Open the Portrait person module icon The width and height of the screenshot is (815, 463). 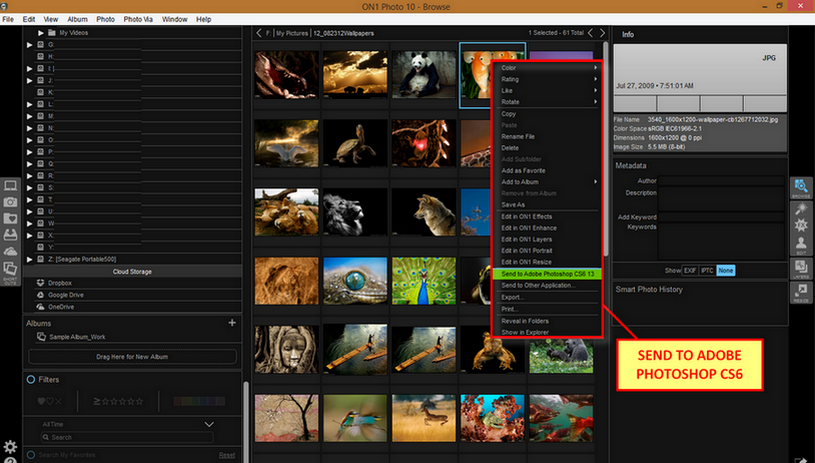(801, 245)
